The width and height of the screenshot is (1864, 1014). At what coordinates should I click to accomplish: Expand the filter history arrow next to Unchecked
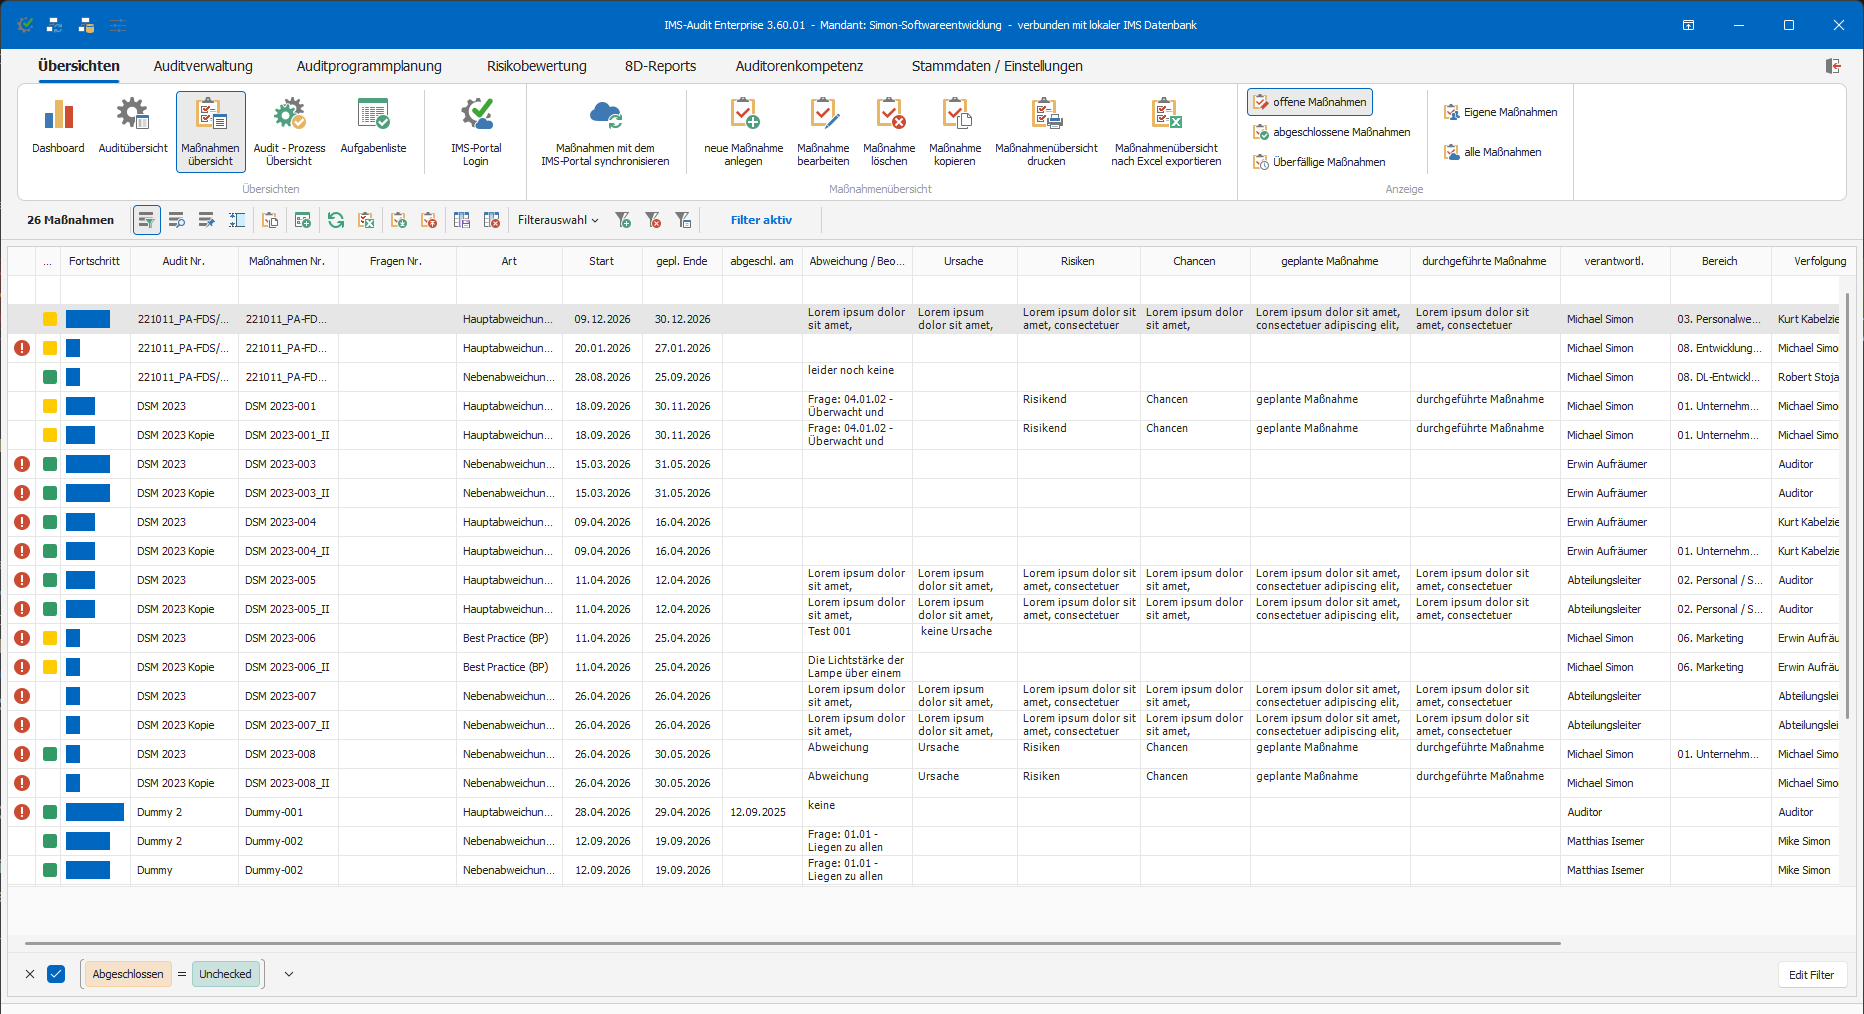point(289,974)
